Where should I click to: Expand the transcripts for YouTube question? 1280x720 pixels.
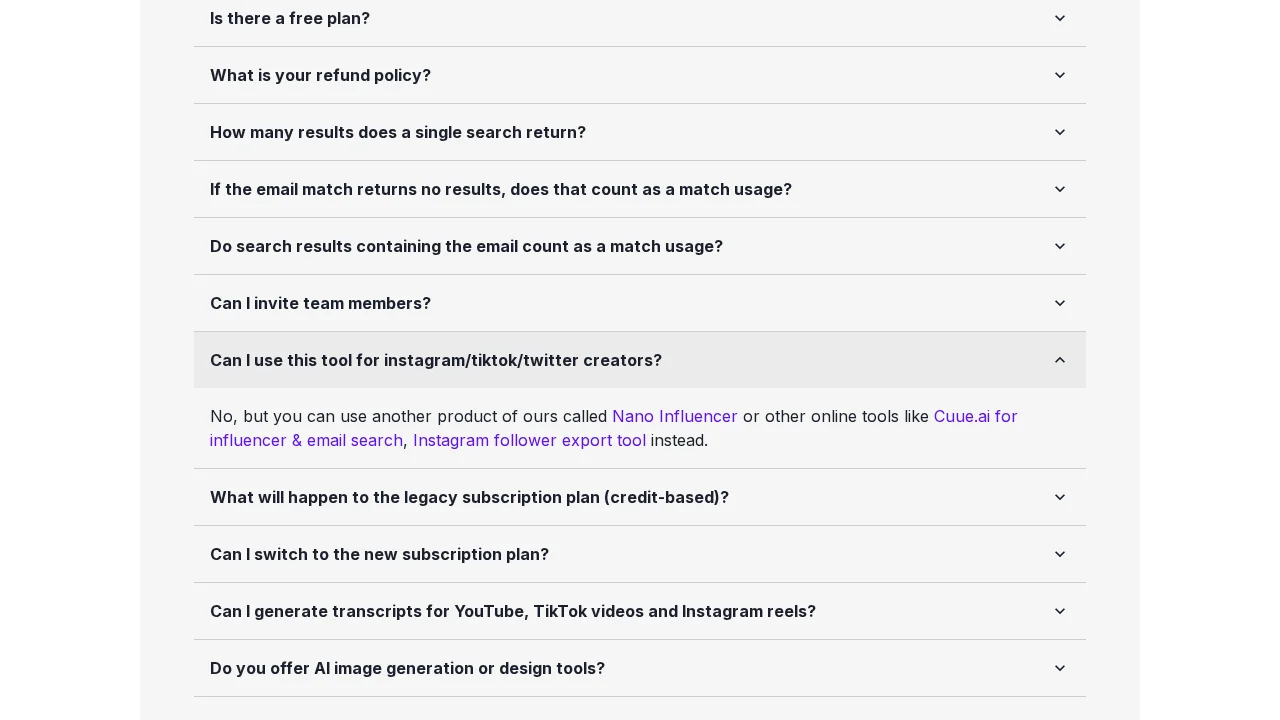(640, 611)
